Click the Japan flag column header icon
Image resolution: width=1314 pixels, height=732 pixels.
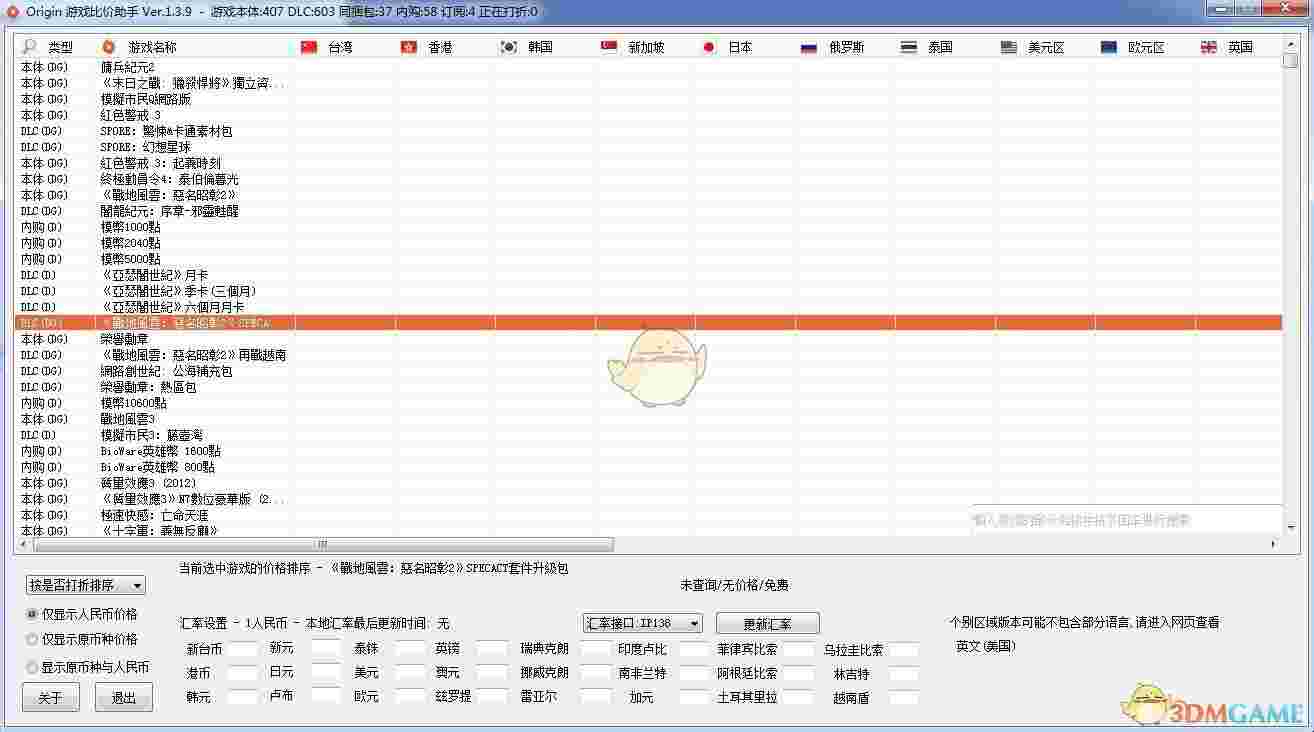709,46
